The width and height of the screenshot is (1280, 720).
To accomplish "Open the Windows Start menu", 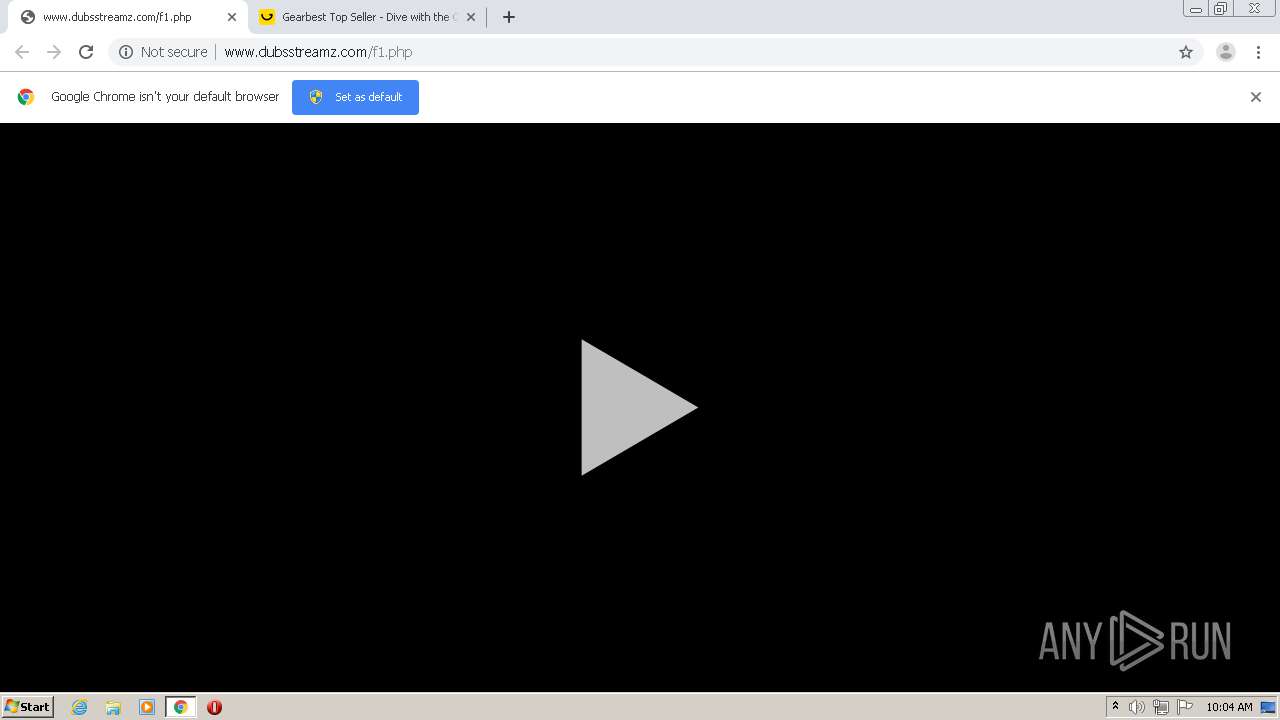I will coord(27,707).
